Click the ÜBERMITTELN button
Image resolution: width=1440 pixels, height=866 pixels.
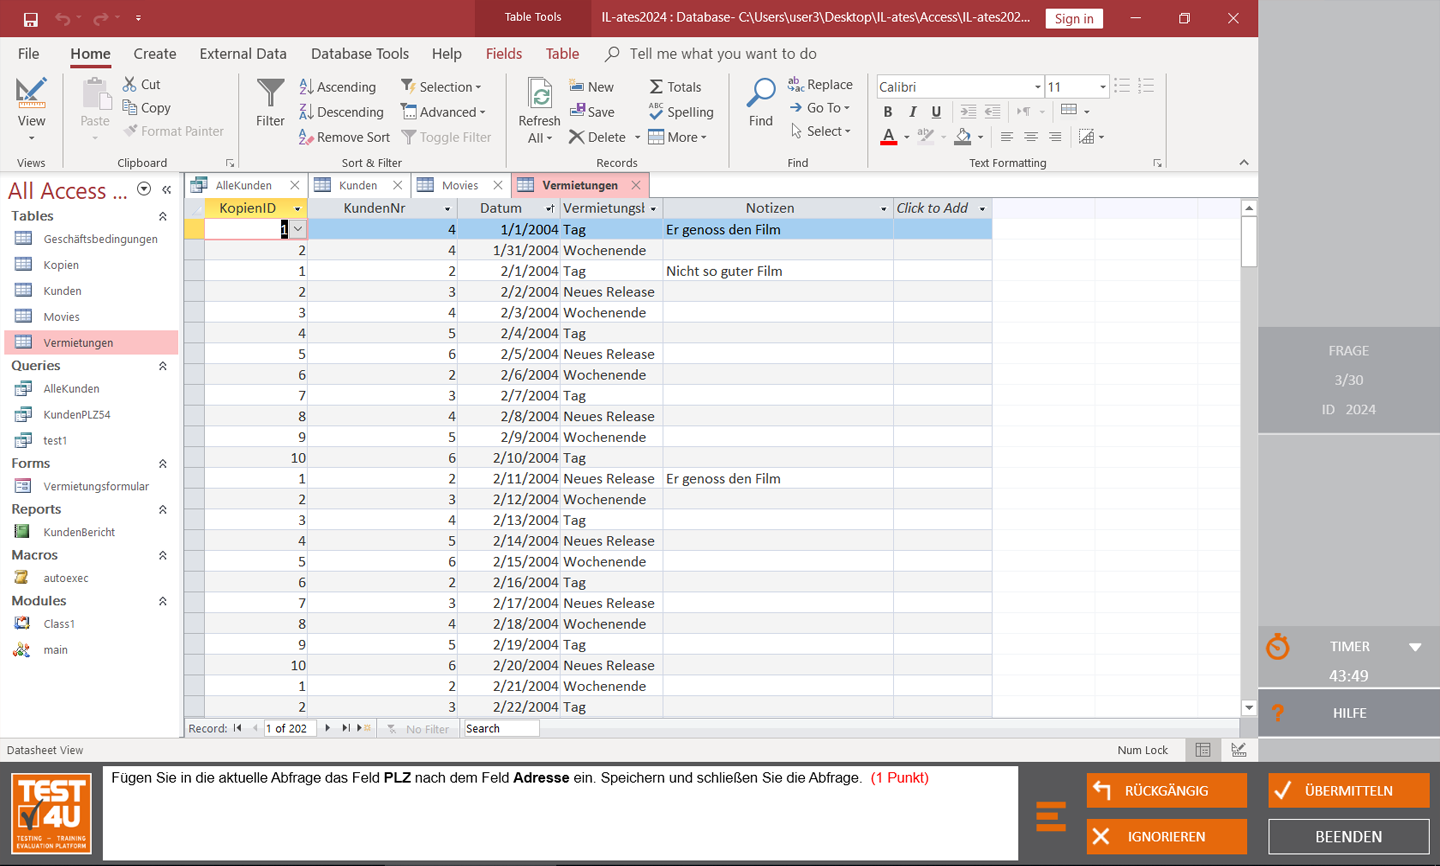(x=1349, y=790)
